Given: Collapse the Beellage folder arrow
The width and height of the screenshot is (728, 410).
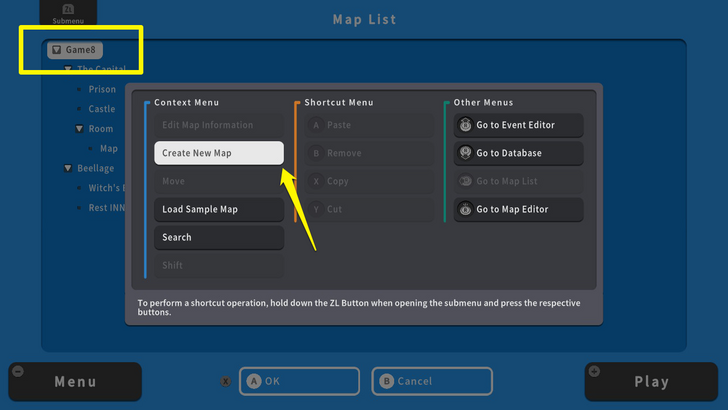Looking at the screenshot, I should click(x=68, y=168).
